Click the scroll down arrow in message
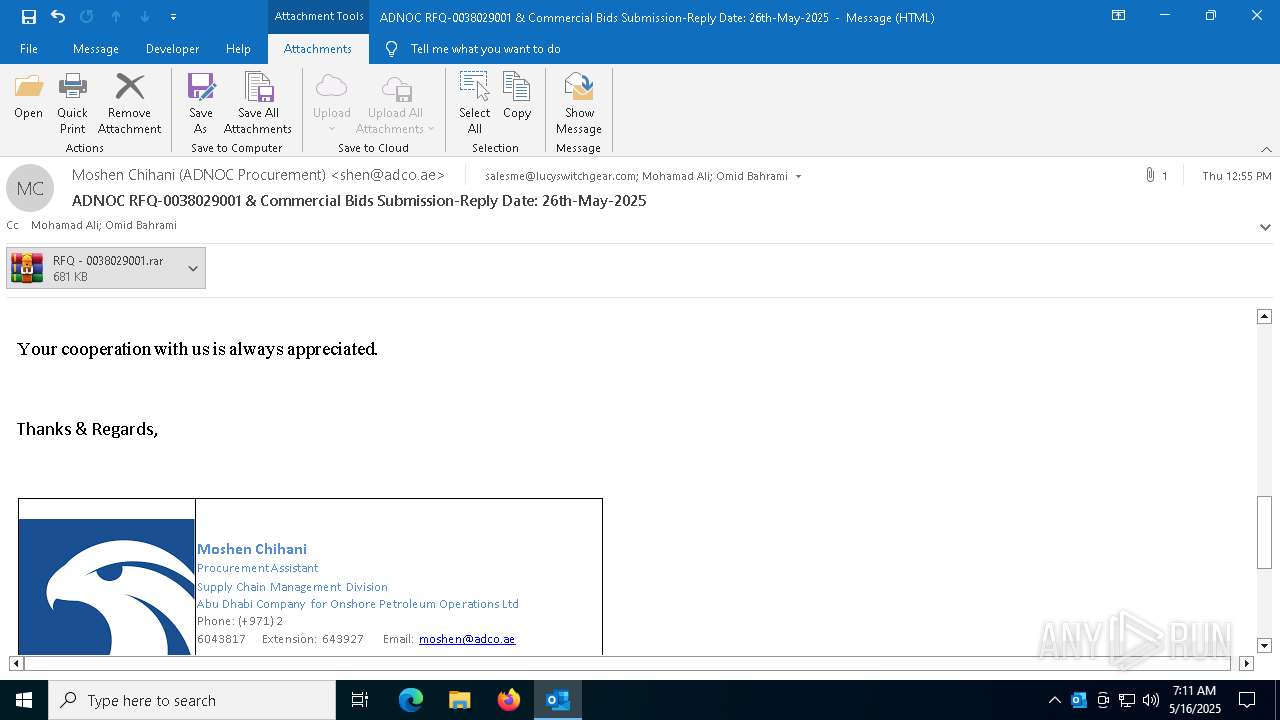The height and width of the screenshot is (720, 1280). 1264,646
